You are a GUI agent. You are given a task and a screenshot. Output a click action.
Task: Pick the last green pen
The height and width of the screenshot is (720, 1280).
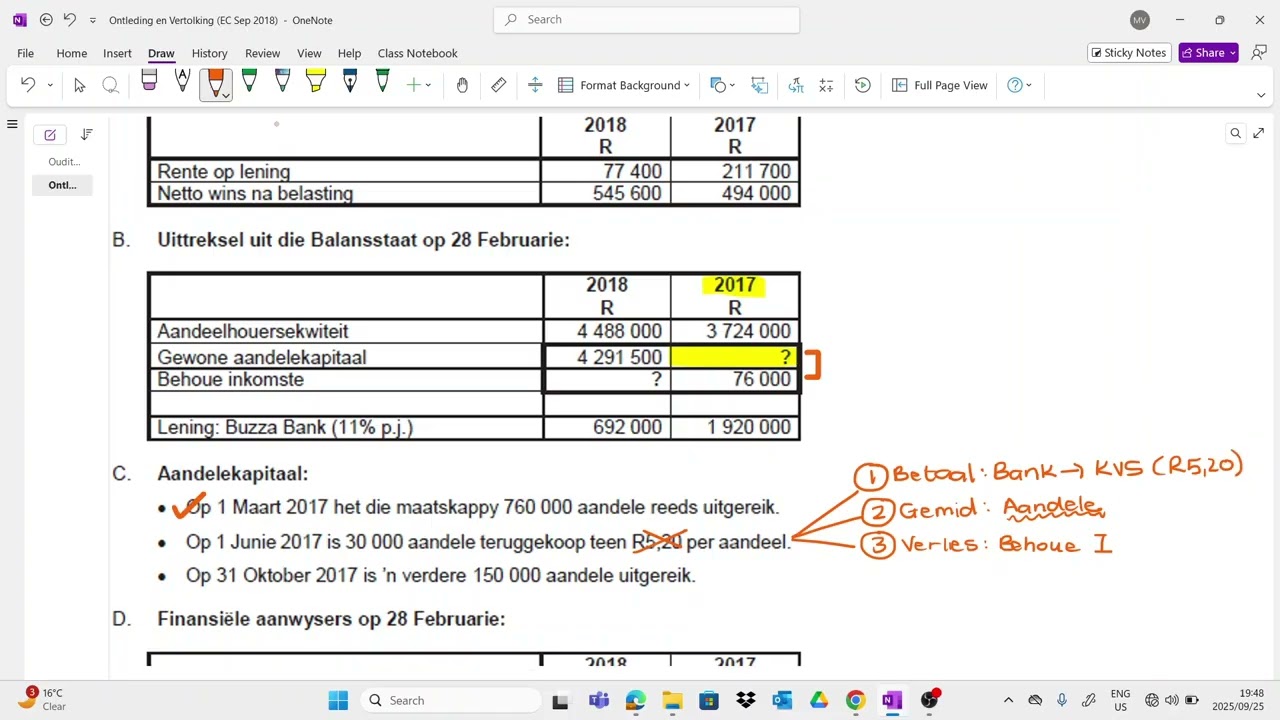coord(382,82)
